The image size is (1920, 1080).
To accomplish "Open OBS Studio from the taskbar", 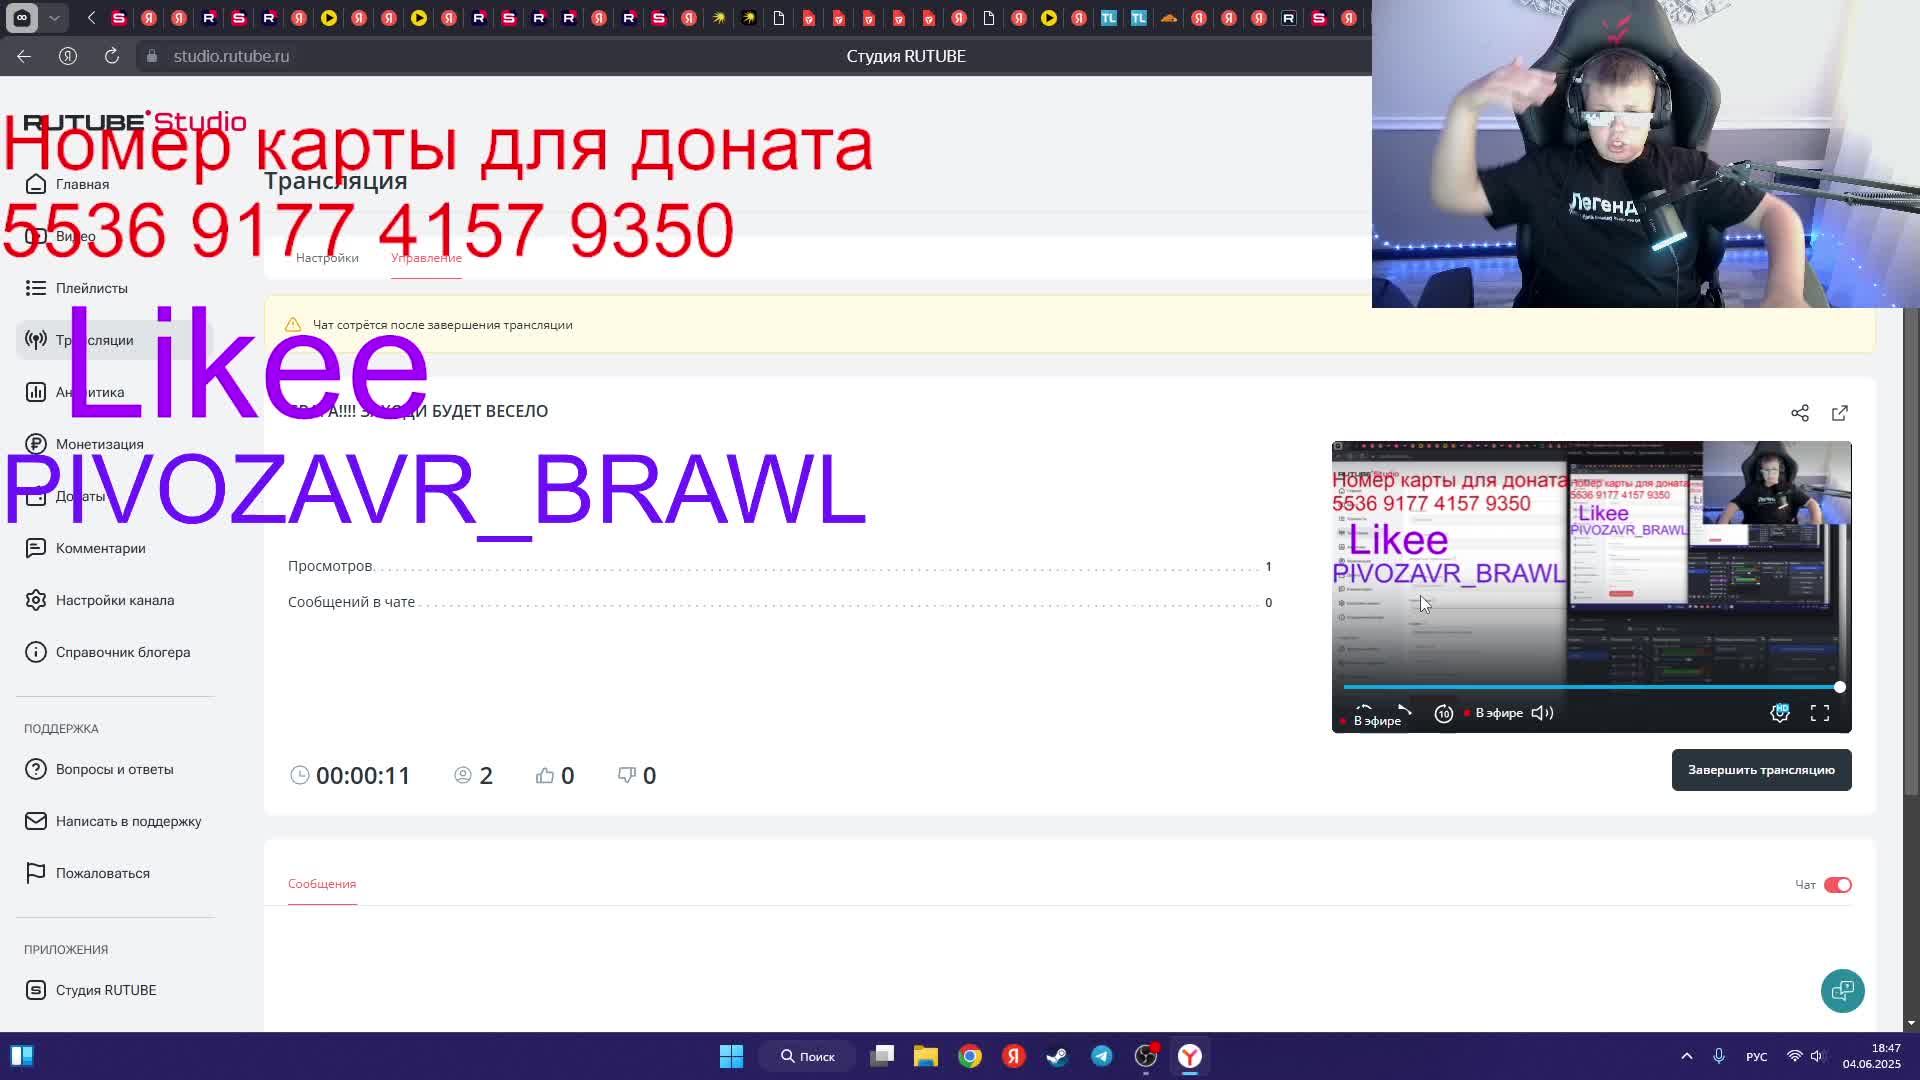I will (x=1145, y=1056).
